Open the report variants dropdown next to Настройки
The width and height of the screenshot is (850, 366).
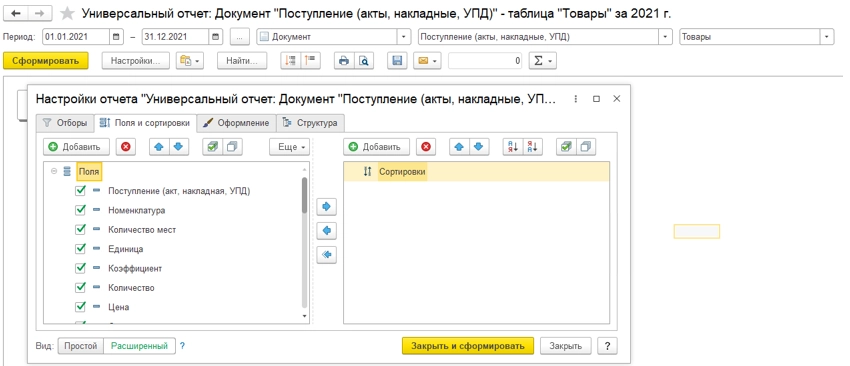[189, 61]
